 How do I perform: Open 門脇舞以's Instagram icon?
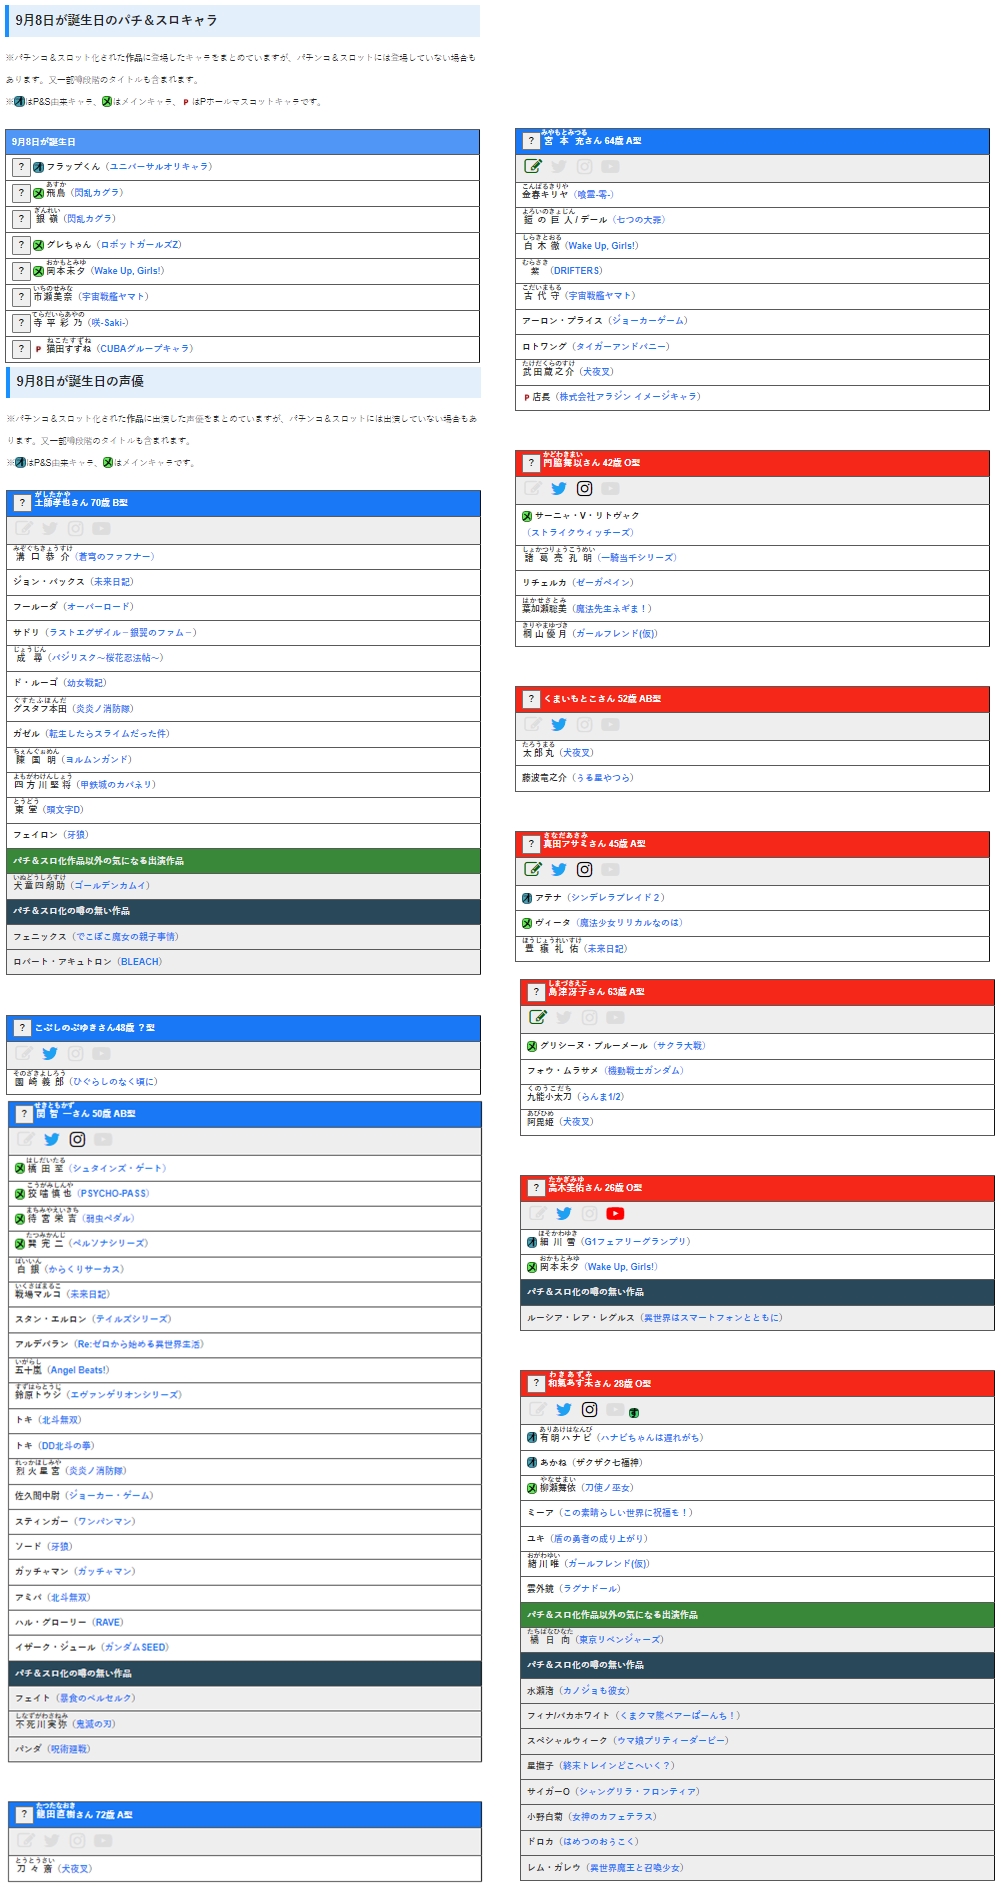pyautogui.click(x=585, y=489)
